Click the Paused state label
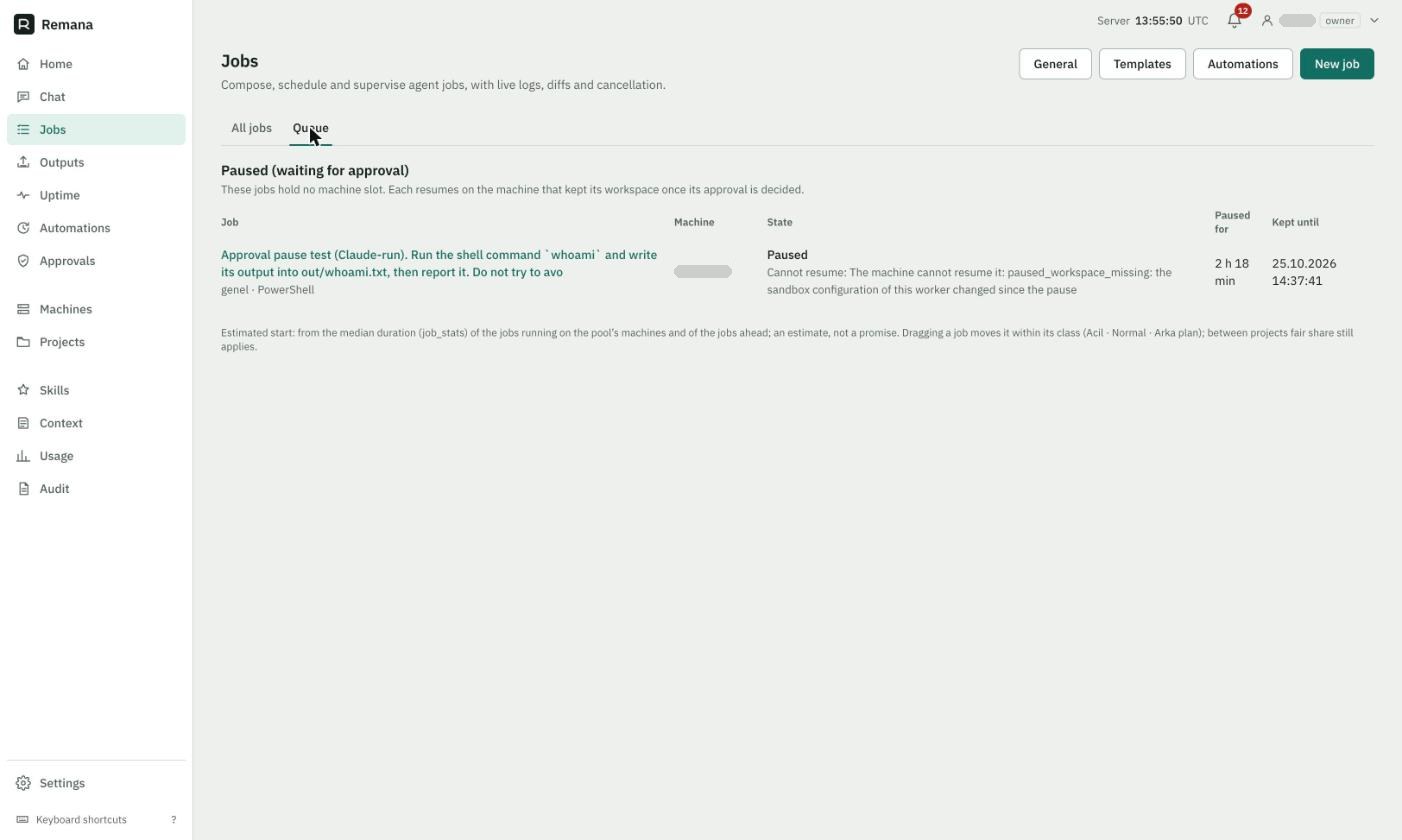Viewport: 1402px width, 840px height. tap(787, 255)
